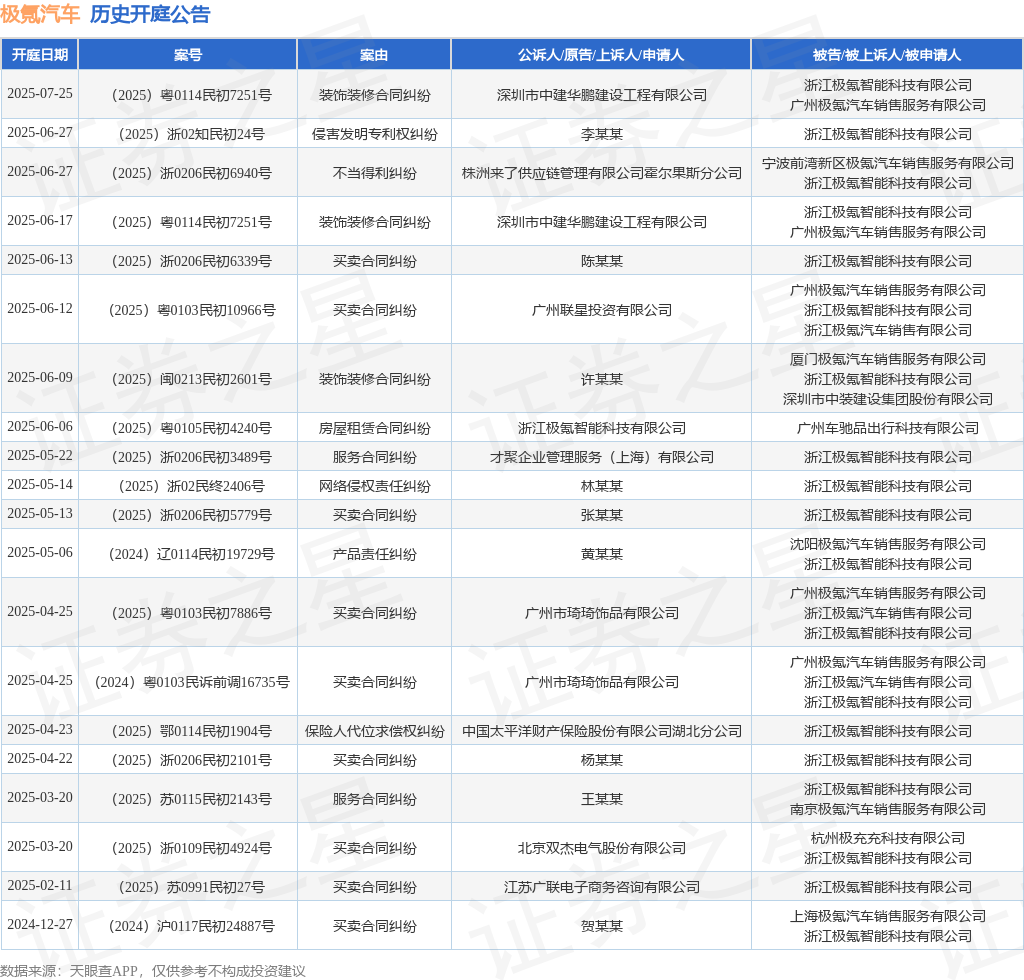Click plaintiff 林某某
Image resolution: width=1024 pixels, height=980 pixels.
(x=601, y=486)
